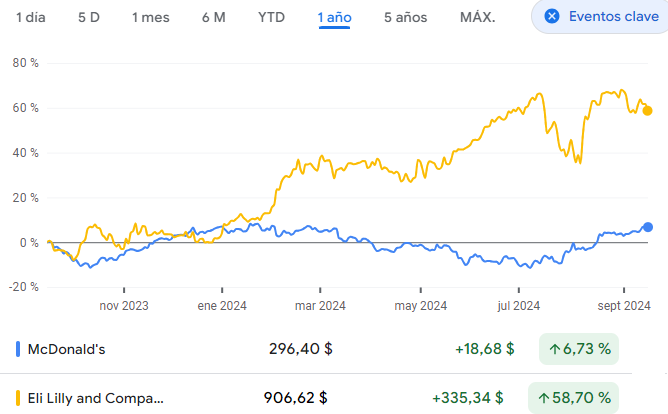The image size is (668, 414).
Task: Show the 5 años range
Action: pyautogui.click(x=405, y=17)
